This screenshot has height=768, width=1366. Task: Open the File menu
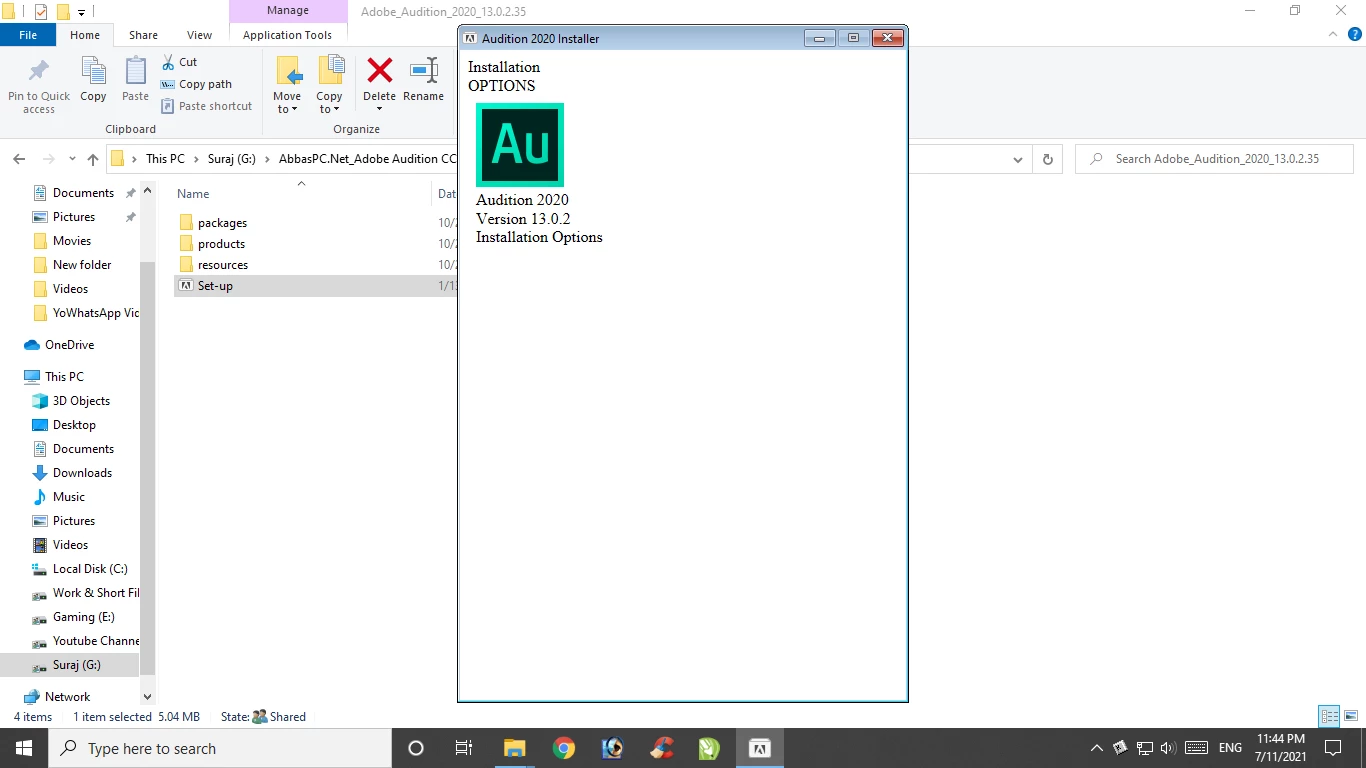(28, 35)
